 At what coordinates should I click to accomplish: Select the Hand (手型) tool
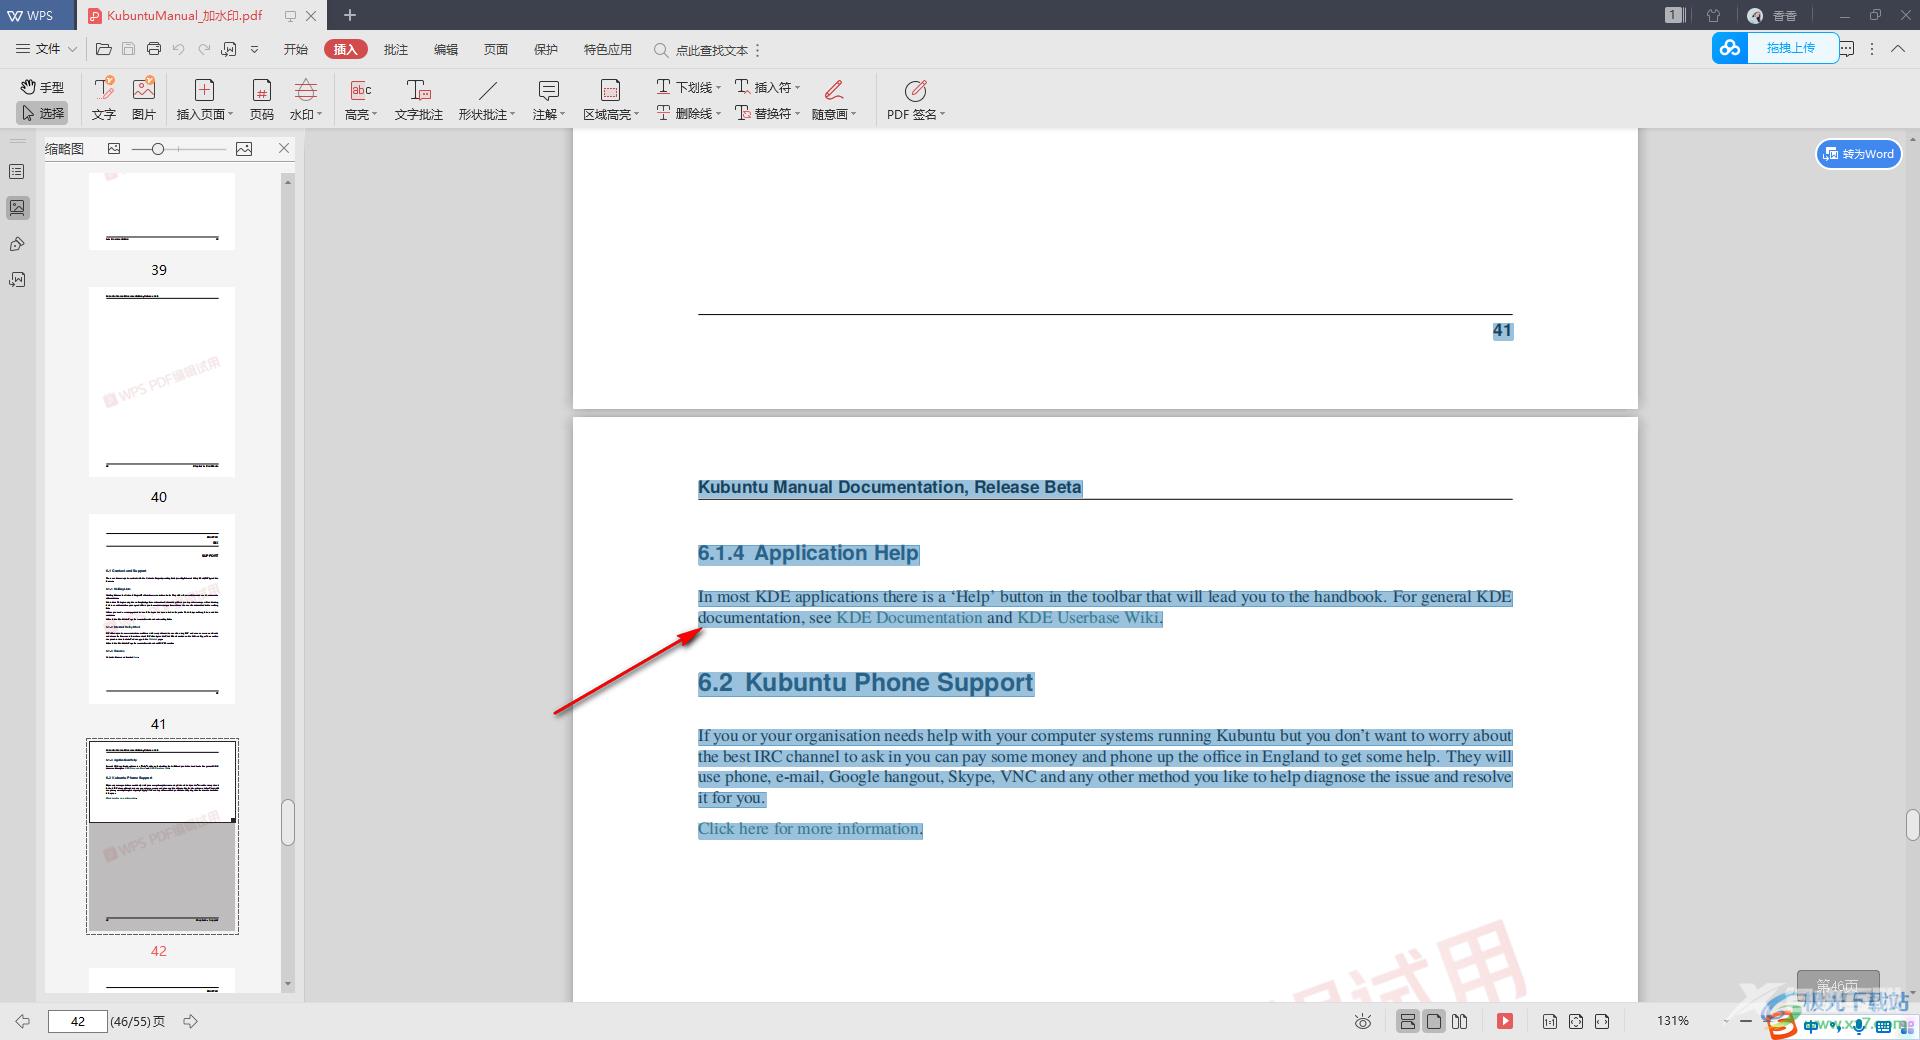coord(42,87)
